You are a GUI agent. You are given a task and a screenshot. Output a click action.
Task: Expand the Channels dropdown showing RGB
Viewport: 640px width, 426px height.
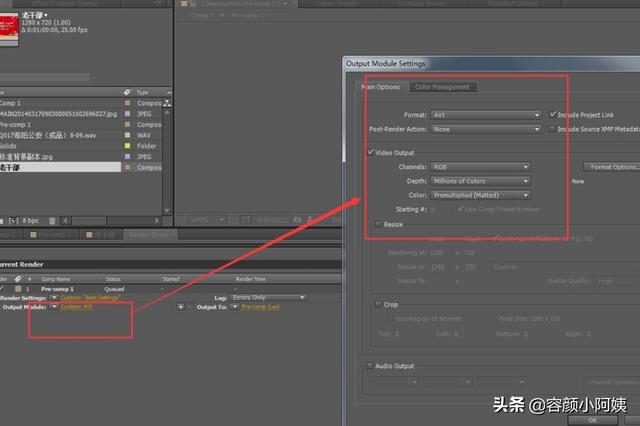pyautogui.click(x=481, y=167)
